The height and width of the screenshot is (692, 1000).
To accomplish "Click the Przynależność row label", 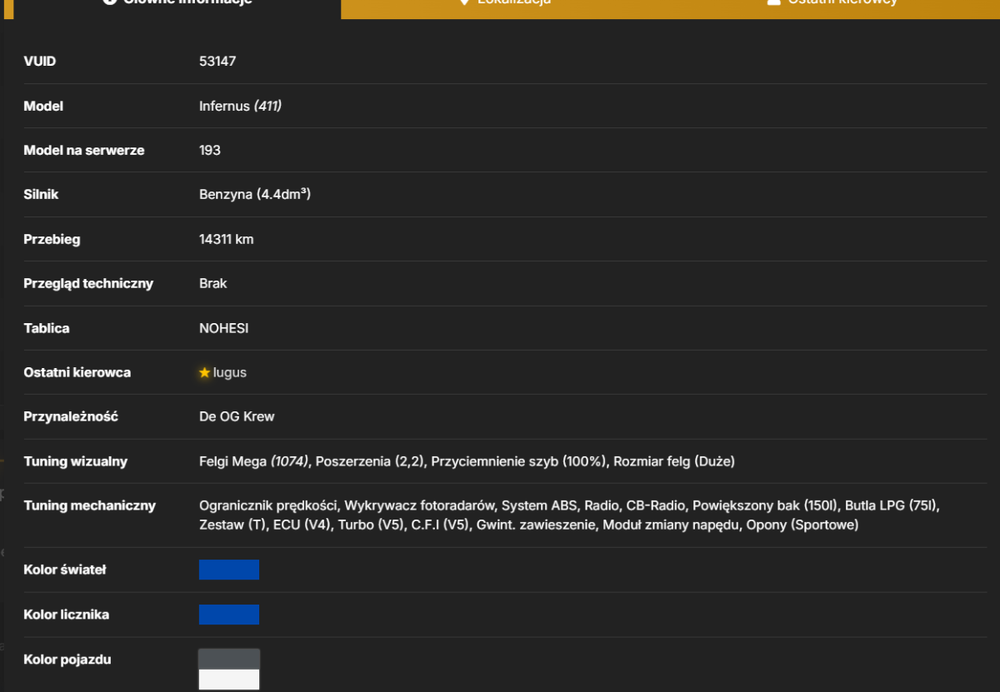I will tap(71, 416).
